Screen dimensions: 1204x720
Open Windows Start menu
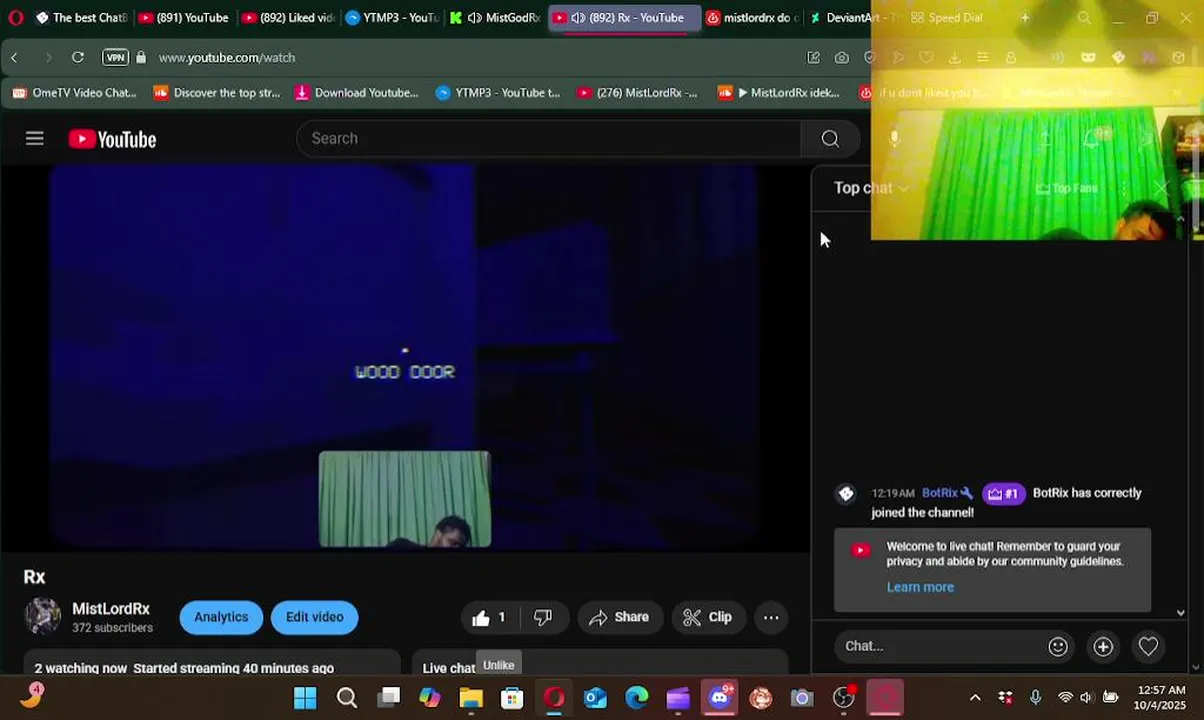tap(305, 698)
